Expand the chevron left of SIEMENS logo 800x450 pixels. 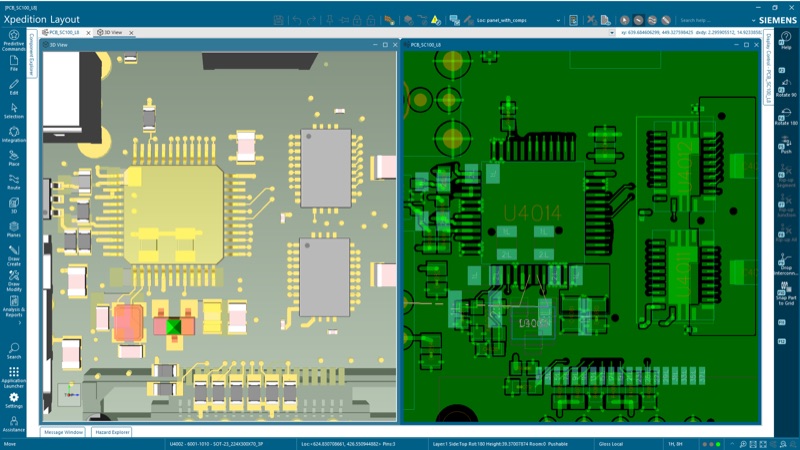point(754,20)
